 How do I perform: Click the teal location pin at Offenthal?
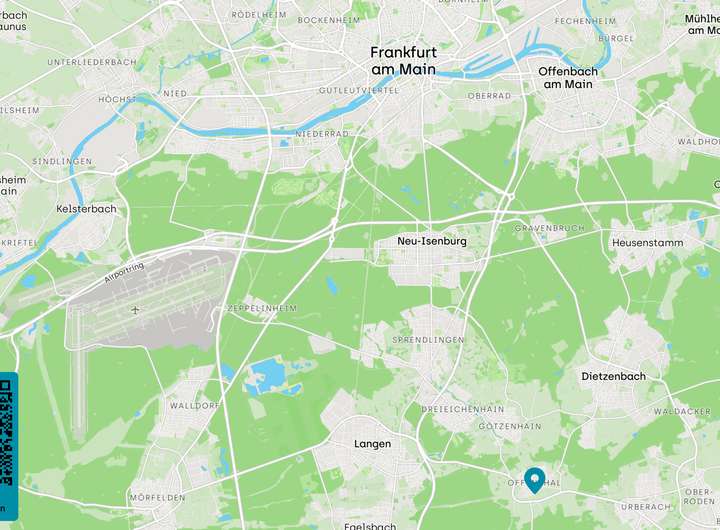(x=534, y=480)
